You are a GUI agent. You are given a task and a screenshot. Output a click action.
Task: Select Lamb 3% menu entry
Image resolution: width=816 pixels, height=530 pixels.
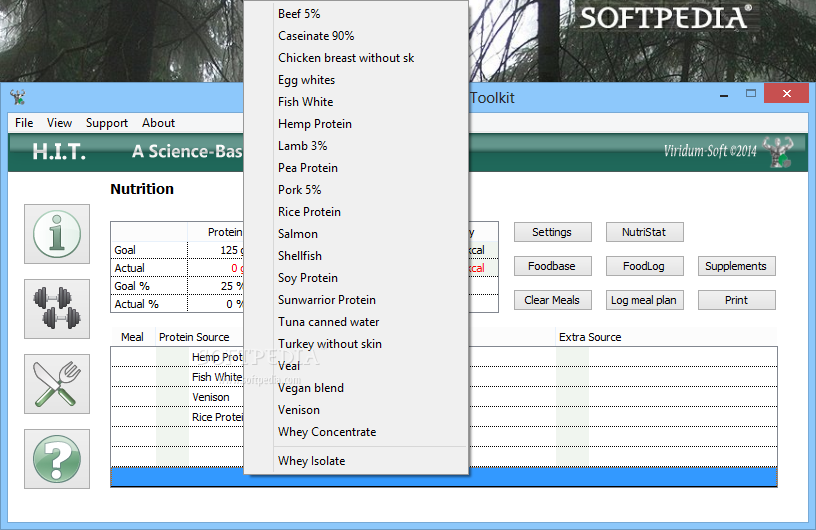point(356,146)
